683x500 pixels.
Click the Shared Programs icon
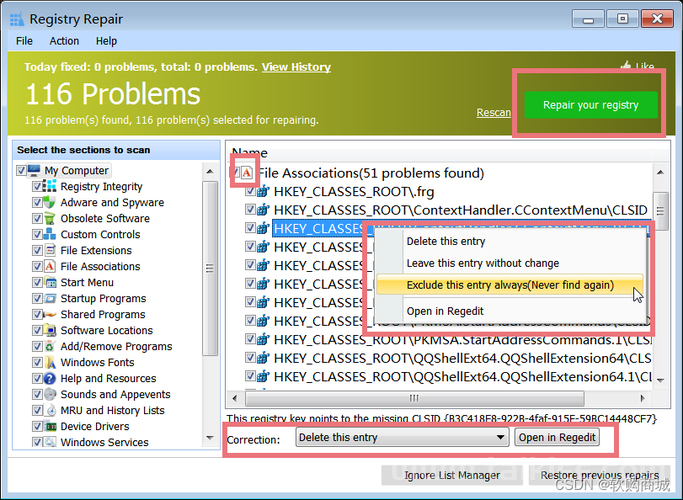click(x=51, y=314)
